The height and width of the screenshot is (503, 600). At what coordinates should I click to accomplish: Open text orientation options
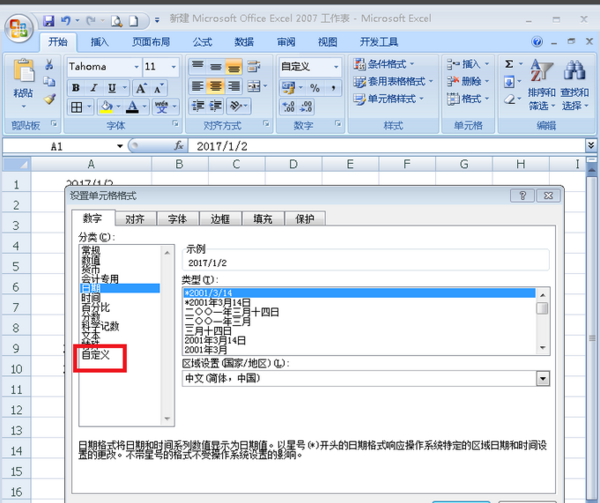[236, 106]
